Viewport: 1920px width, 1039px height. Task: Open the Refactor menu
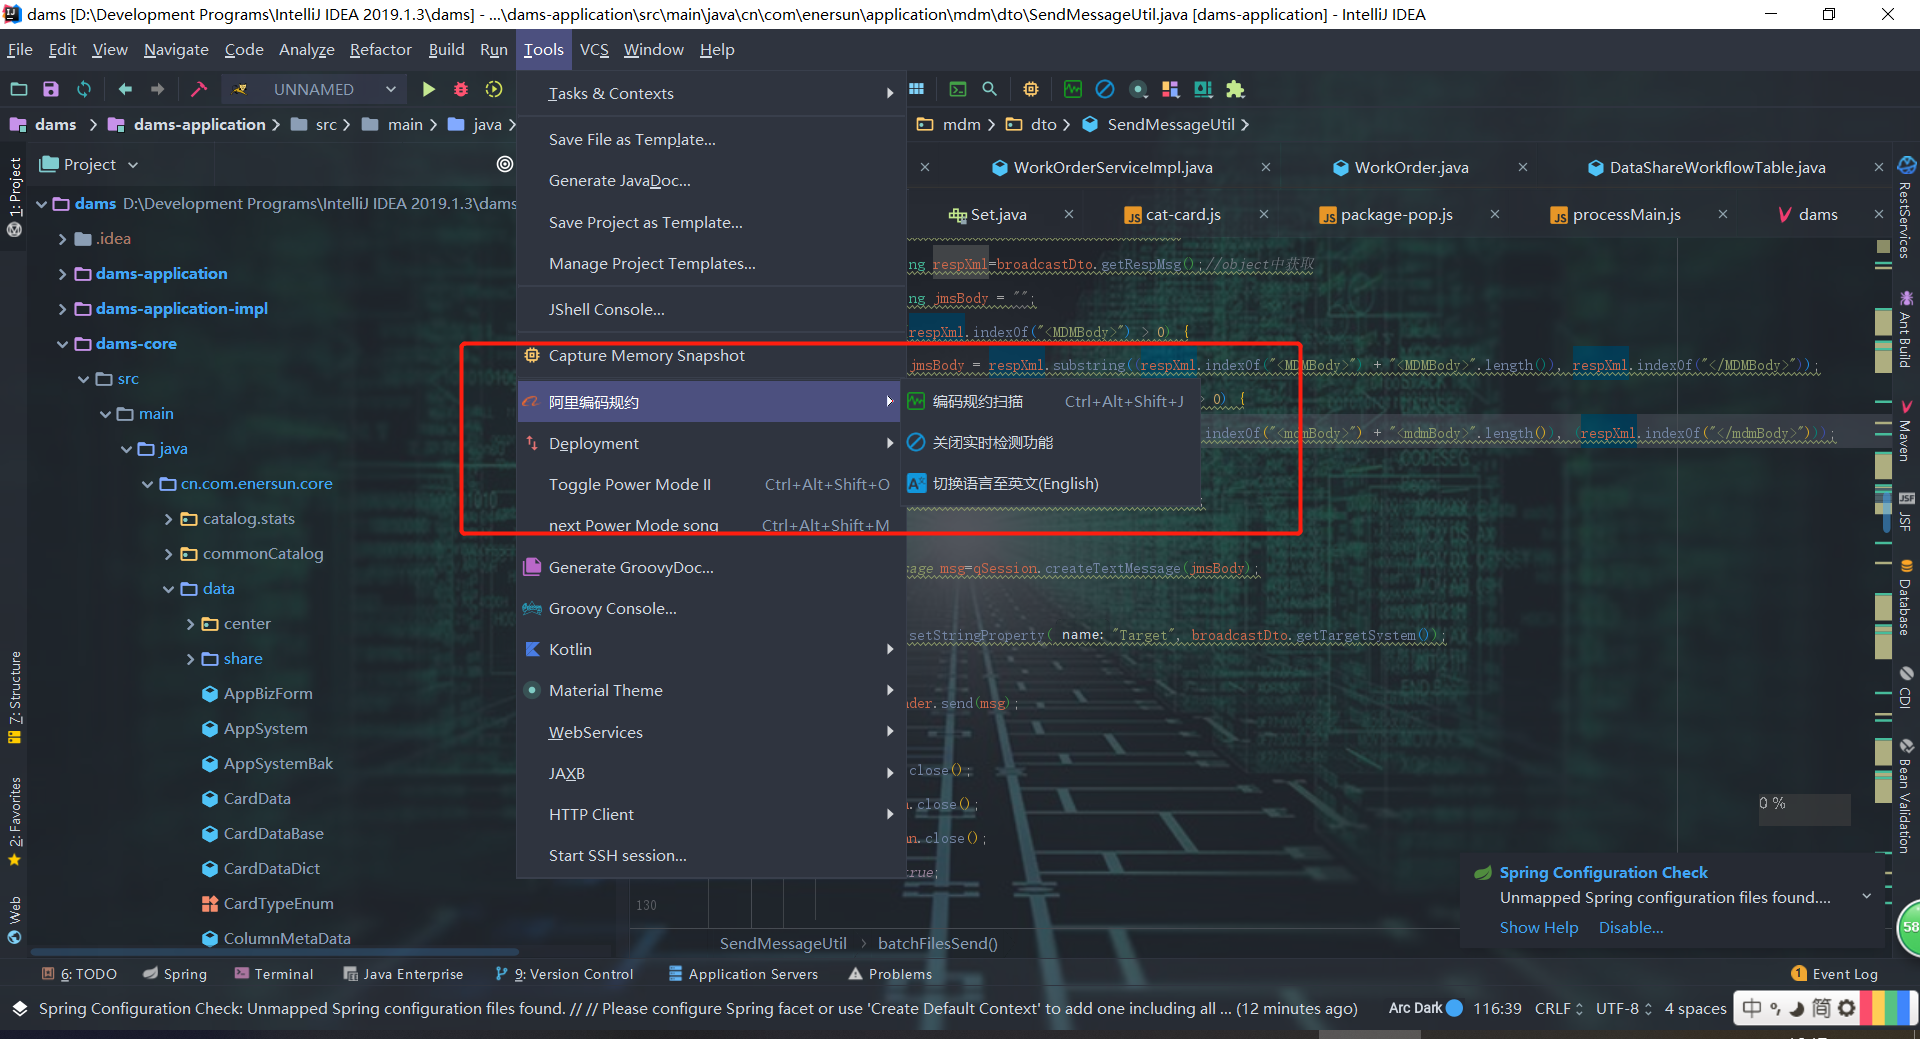(x=380, y=49)
